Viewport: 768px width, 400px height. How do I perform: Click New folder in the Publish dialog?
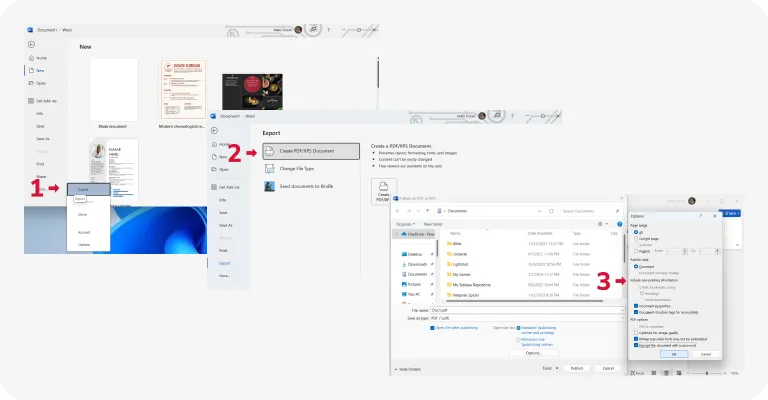pos(433,224)
